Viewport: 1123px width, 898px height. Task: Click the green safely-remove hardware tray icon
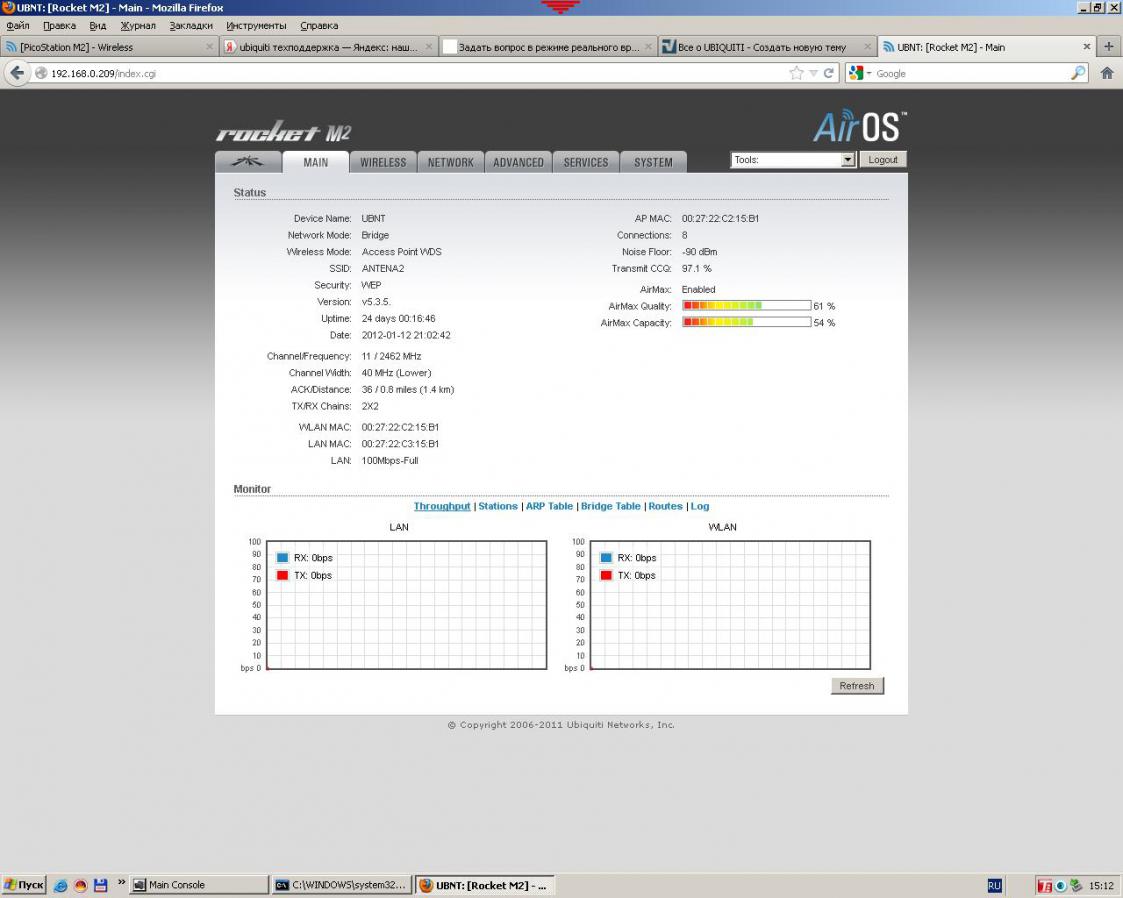[1076, 887]
